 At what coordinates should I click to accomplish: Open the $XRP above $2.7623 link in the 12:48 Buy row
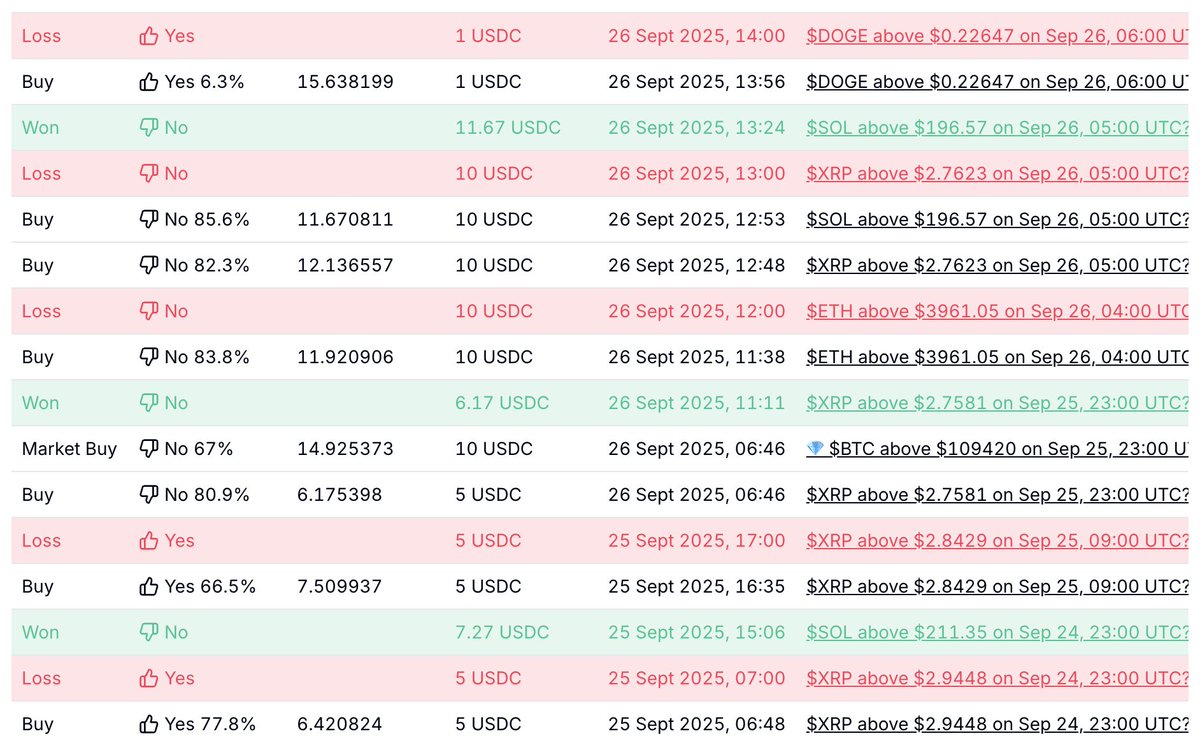[997, 266]
